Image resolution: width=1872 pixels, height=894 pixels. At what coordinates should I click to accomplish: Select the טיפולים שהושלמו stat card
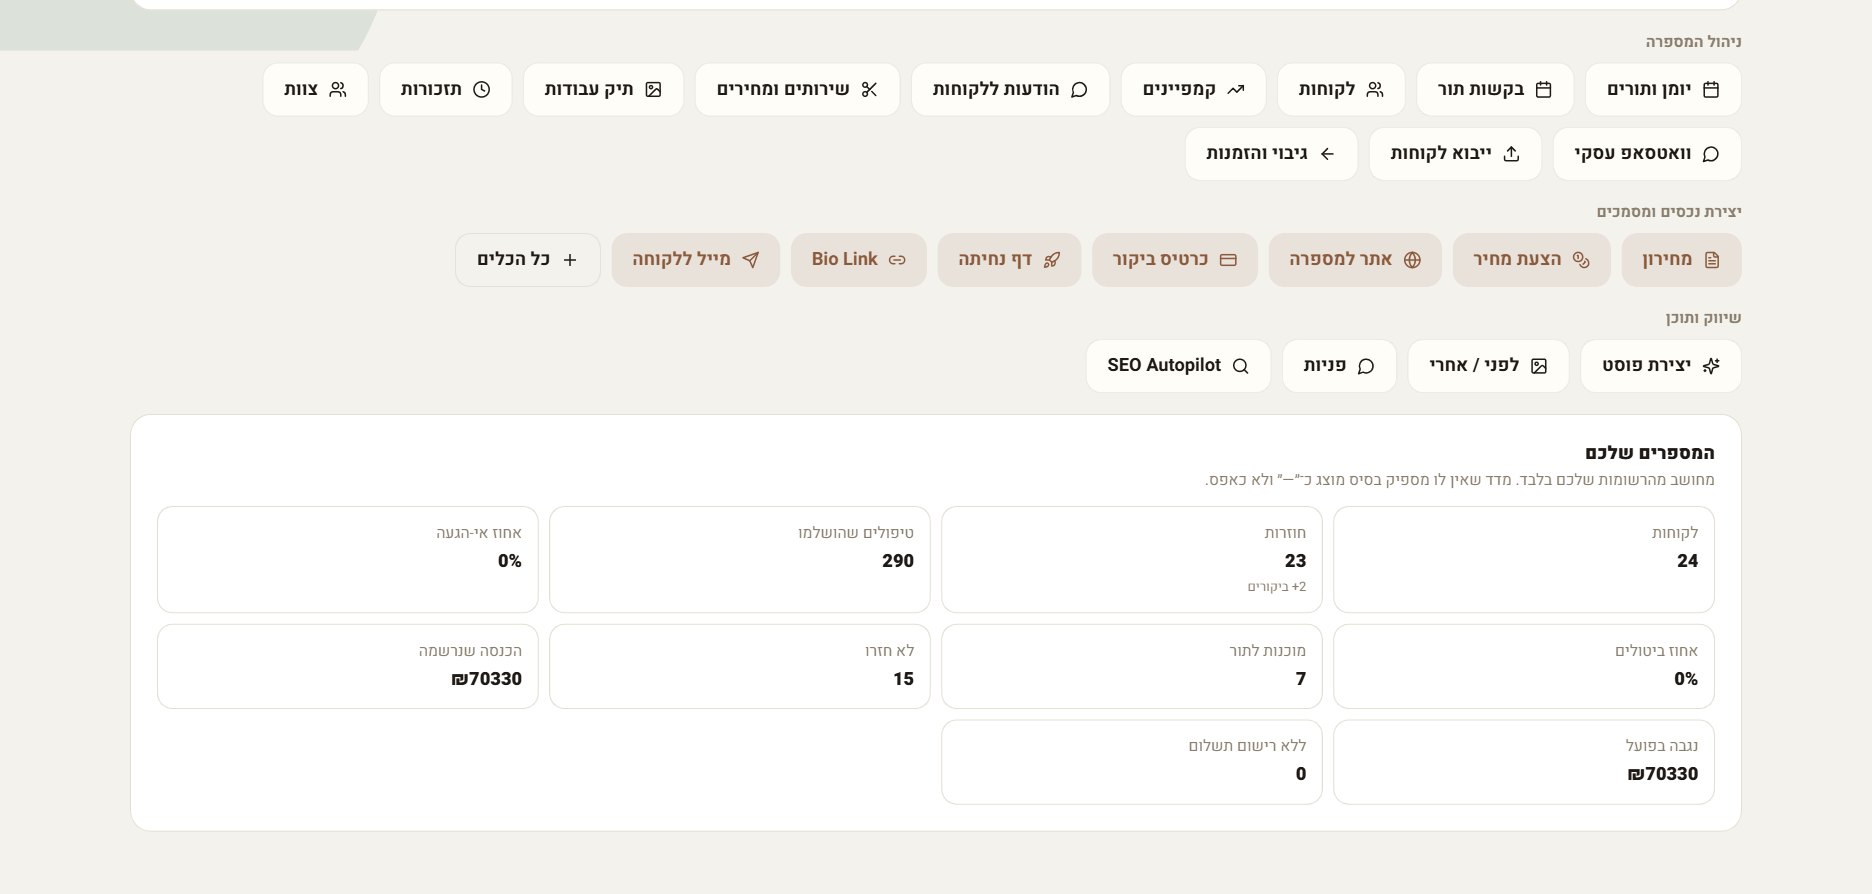pyautogui.click(x=740, y=559)
